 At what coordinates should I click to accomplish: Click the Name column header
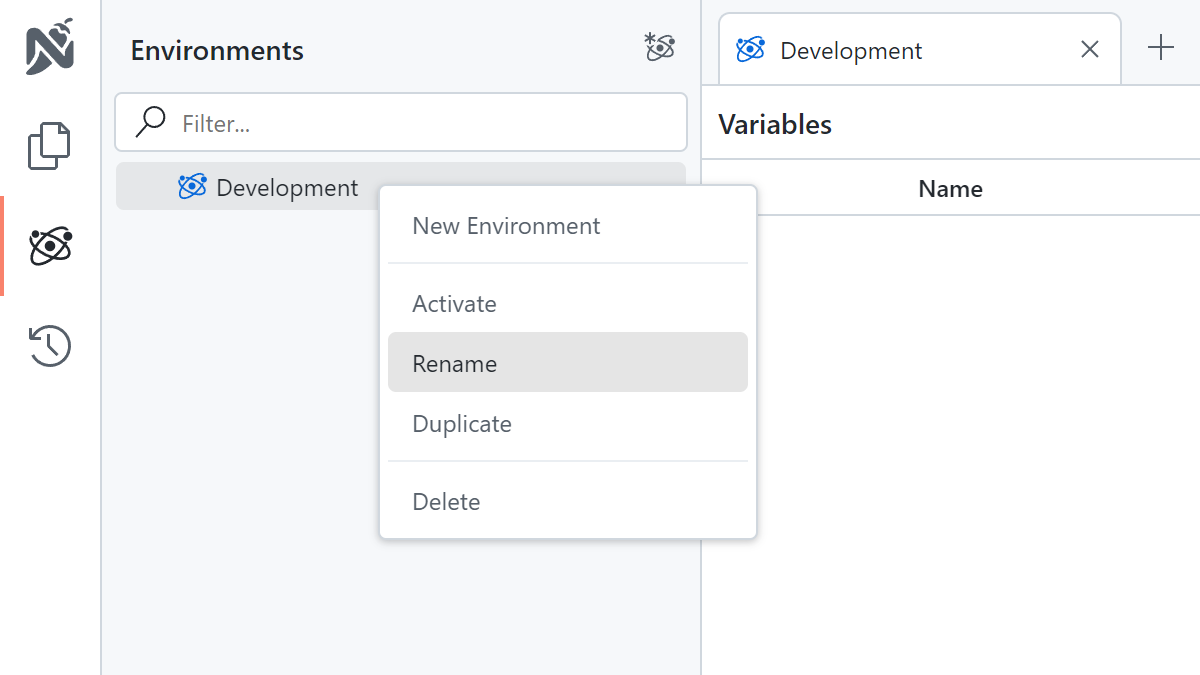tap(950, 189)
